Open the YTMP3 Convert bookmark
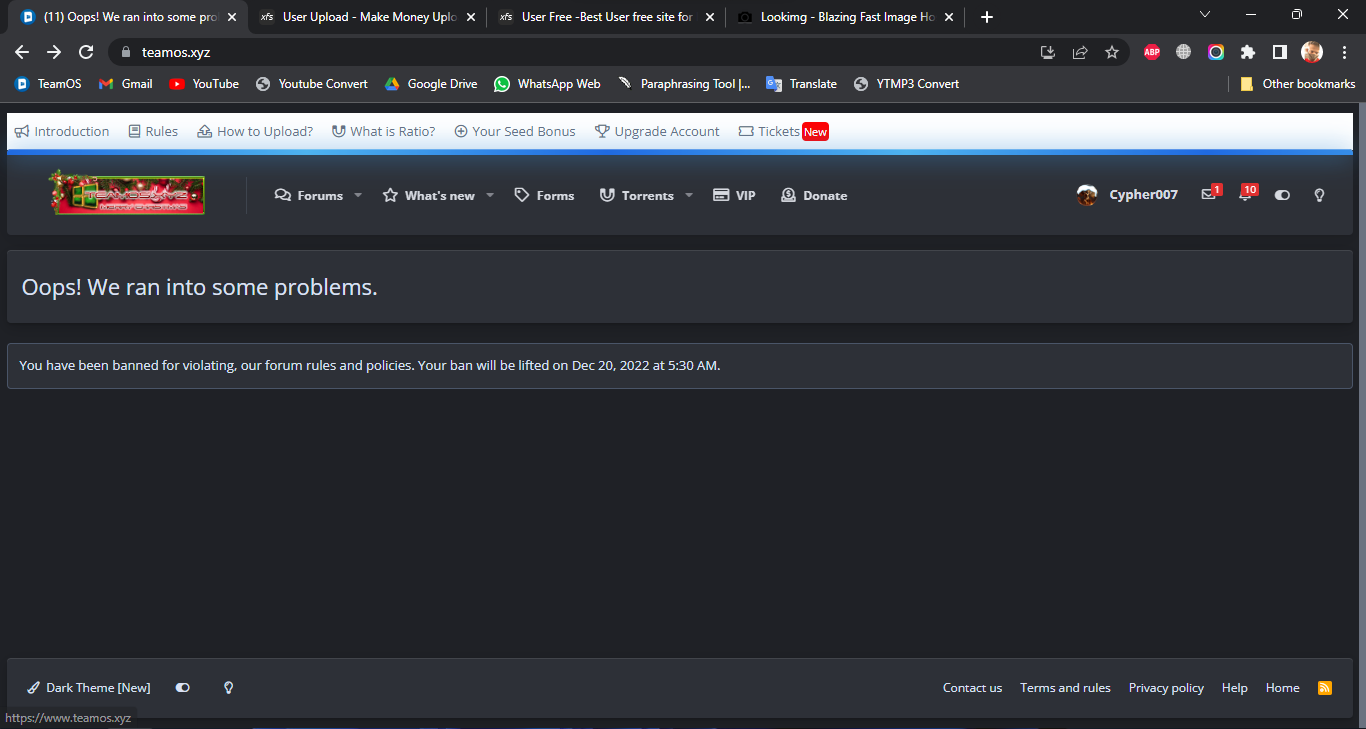 [x=906, y=84]
